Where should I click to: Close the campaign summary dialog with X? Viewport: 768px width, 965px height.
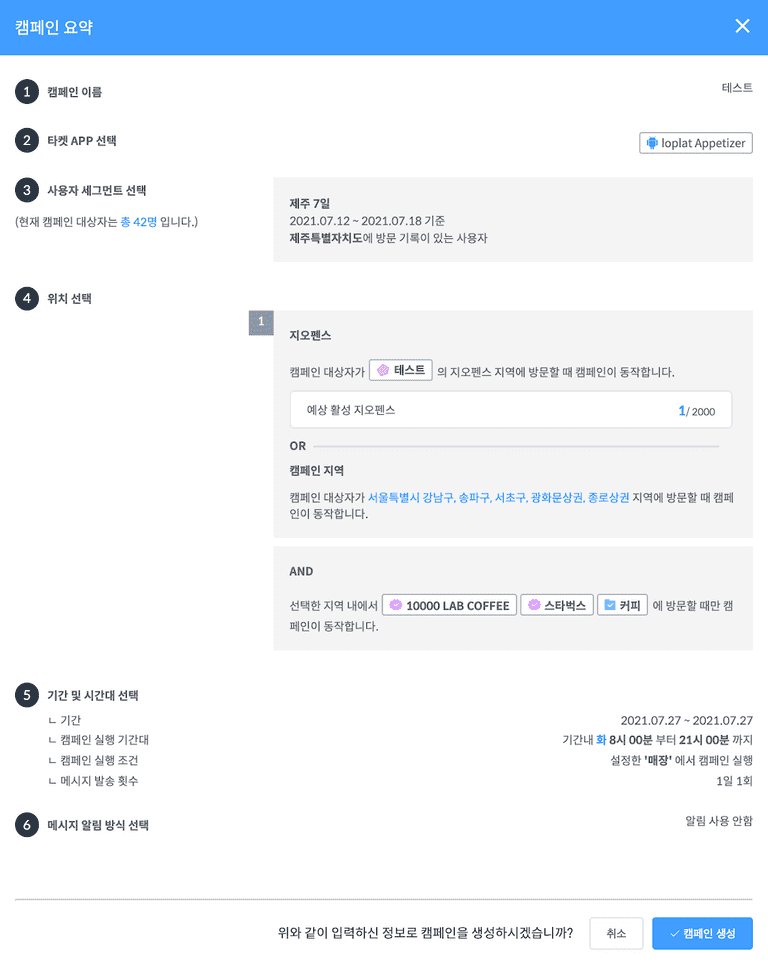coord(742,26)
